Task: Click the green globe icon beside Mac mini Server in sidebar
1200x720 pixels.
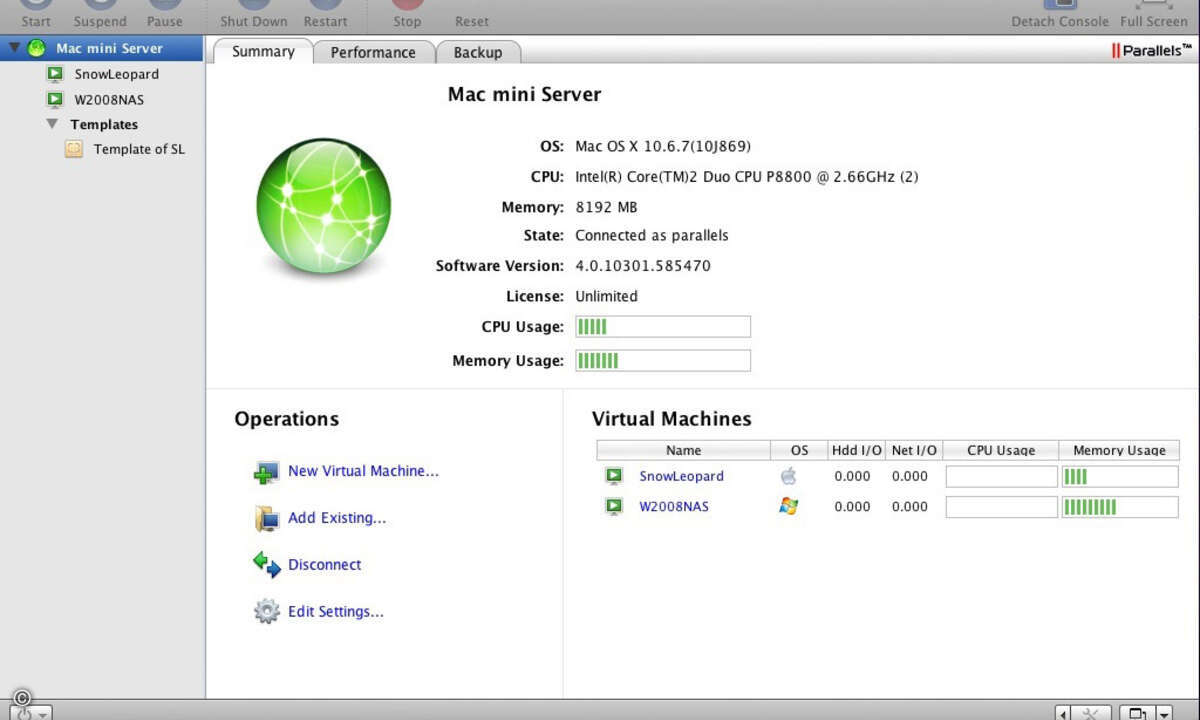Action: pos(37,48)
